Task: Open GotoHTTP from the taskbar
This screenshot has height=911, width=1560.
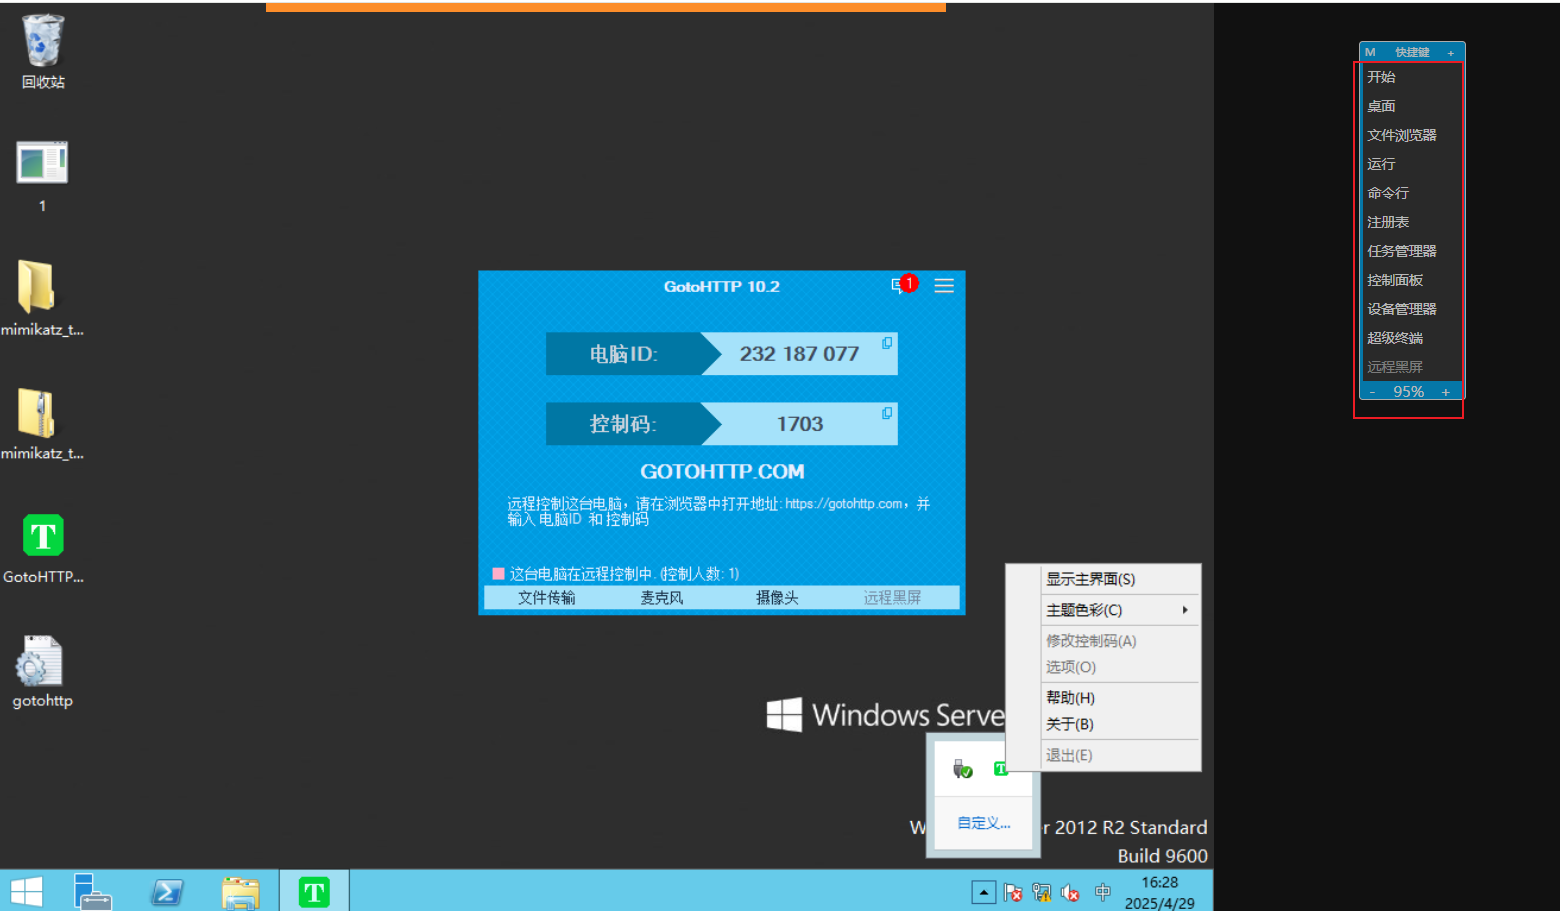Action: point(314,891)
